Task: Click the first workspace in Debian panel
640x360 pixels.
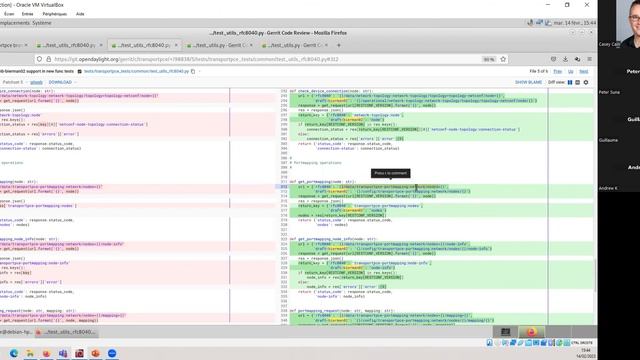Action: (505, 332)
